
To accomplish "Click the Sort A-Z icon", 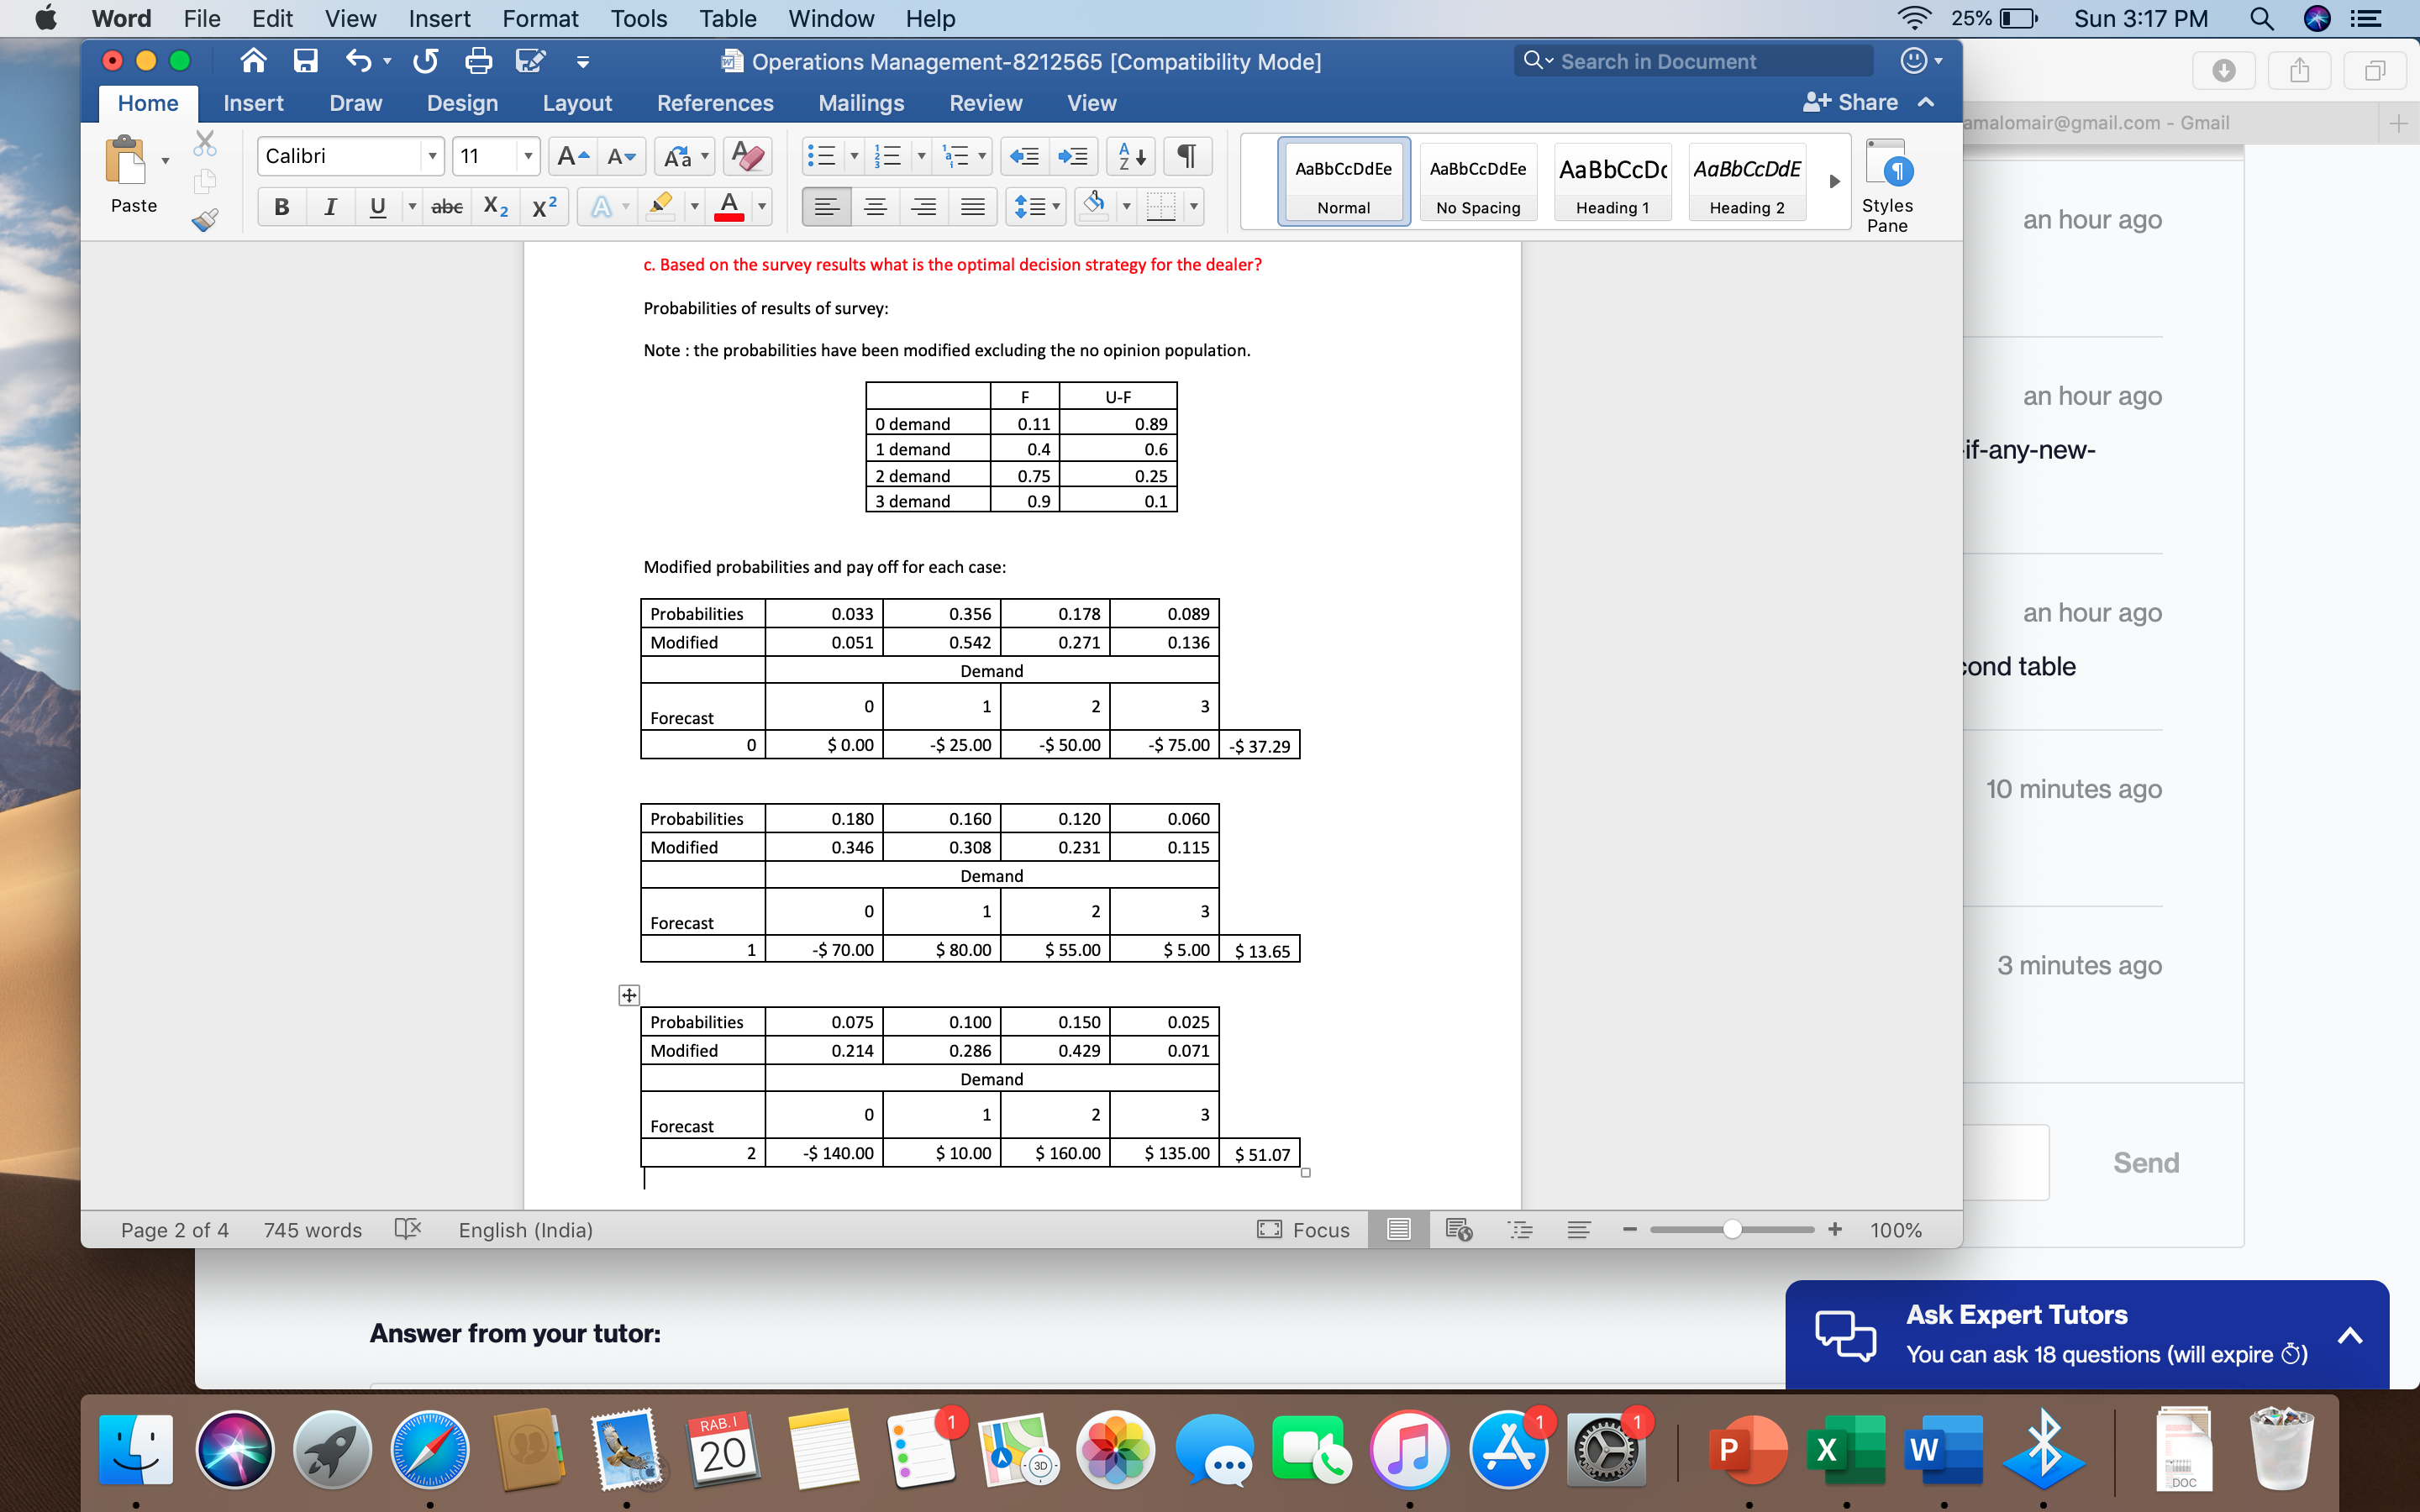I will coord(1132,156).
